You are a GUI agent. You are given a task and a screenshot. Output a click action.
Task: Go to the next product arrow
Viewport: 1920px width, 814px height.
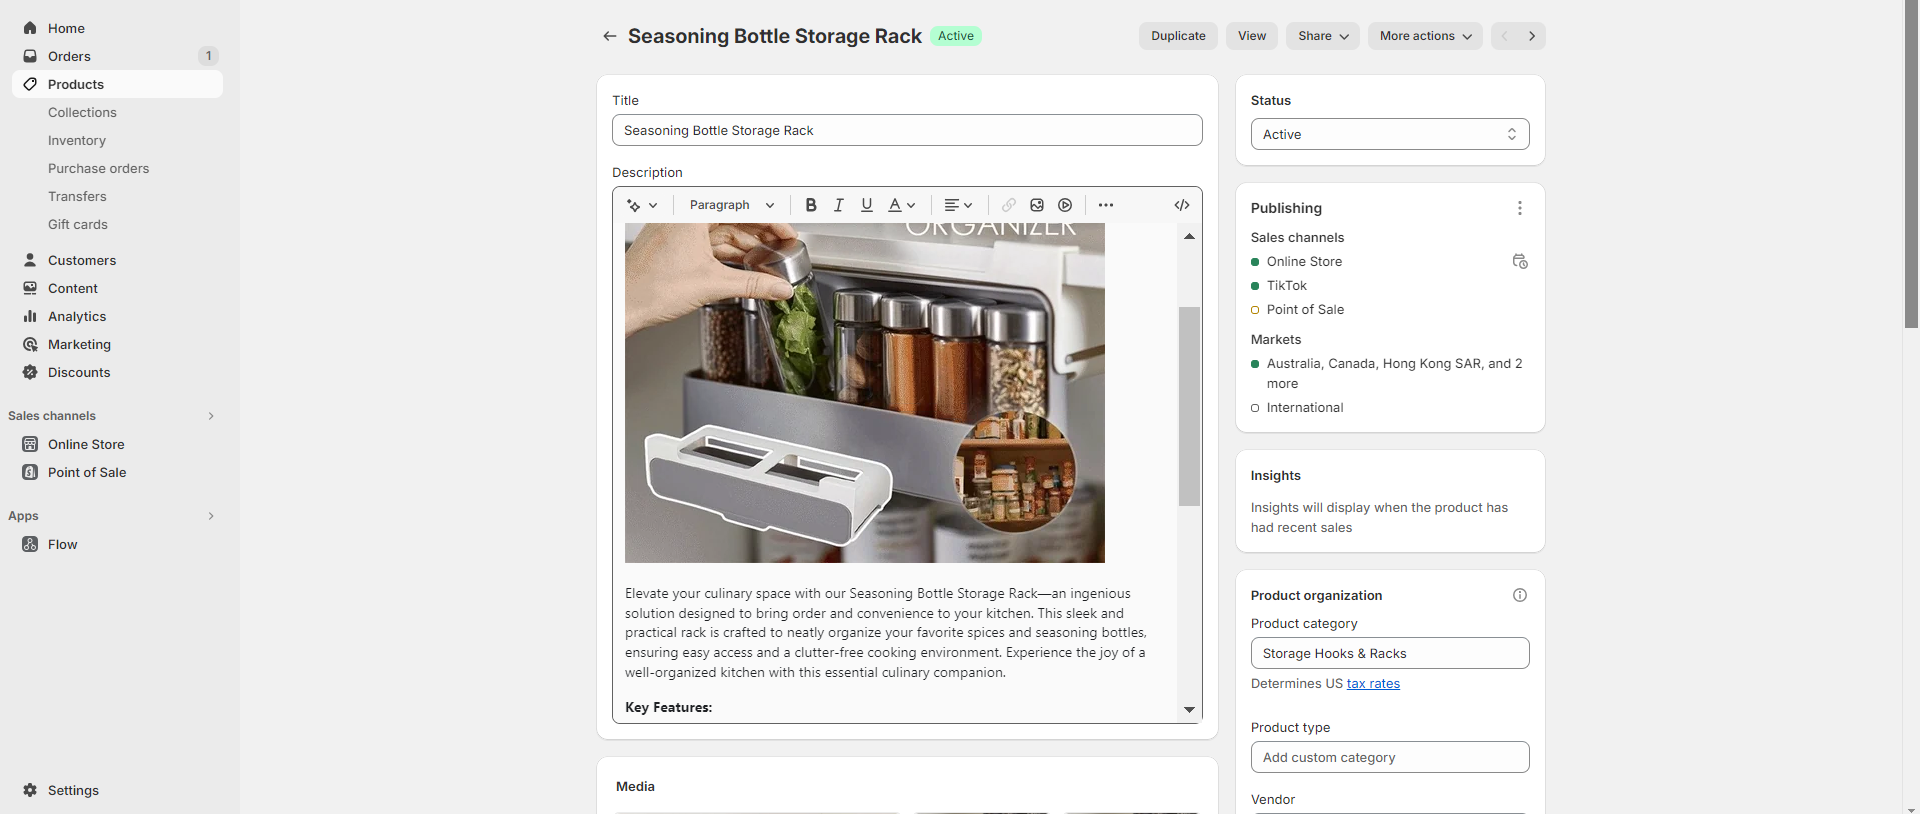point(1532,36)
